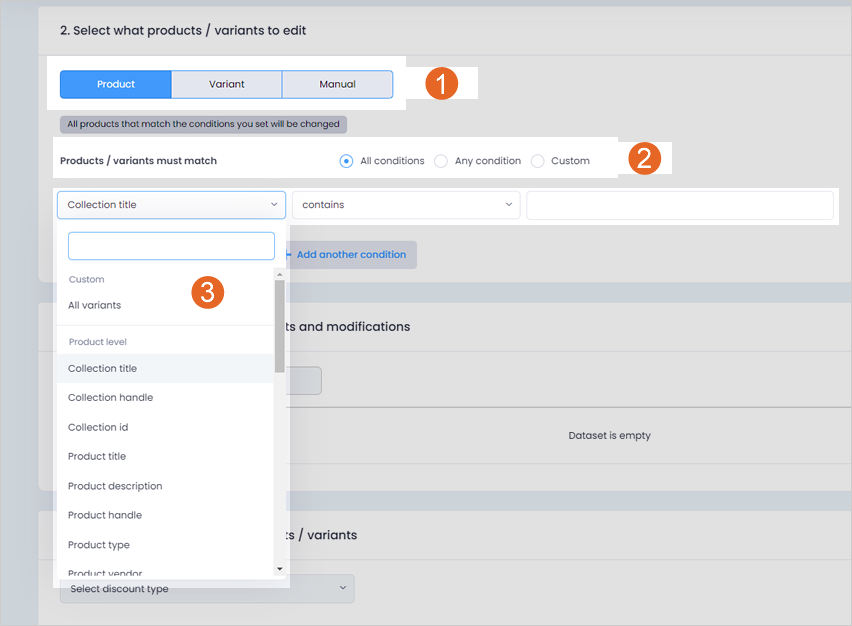
Task: Click the chevron in contains dropdown
Action: pyautogui.click(x=509, y=205)
